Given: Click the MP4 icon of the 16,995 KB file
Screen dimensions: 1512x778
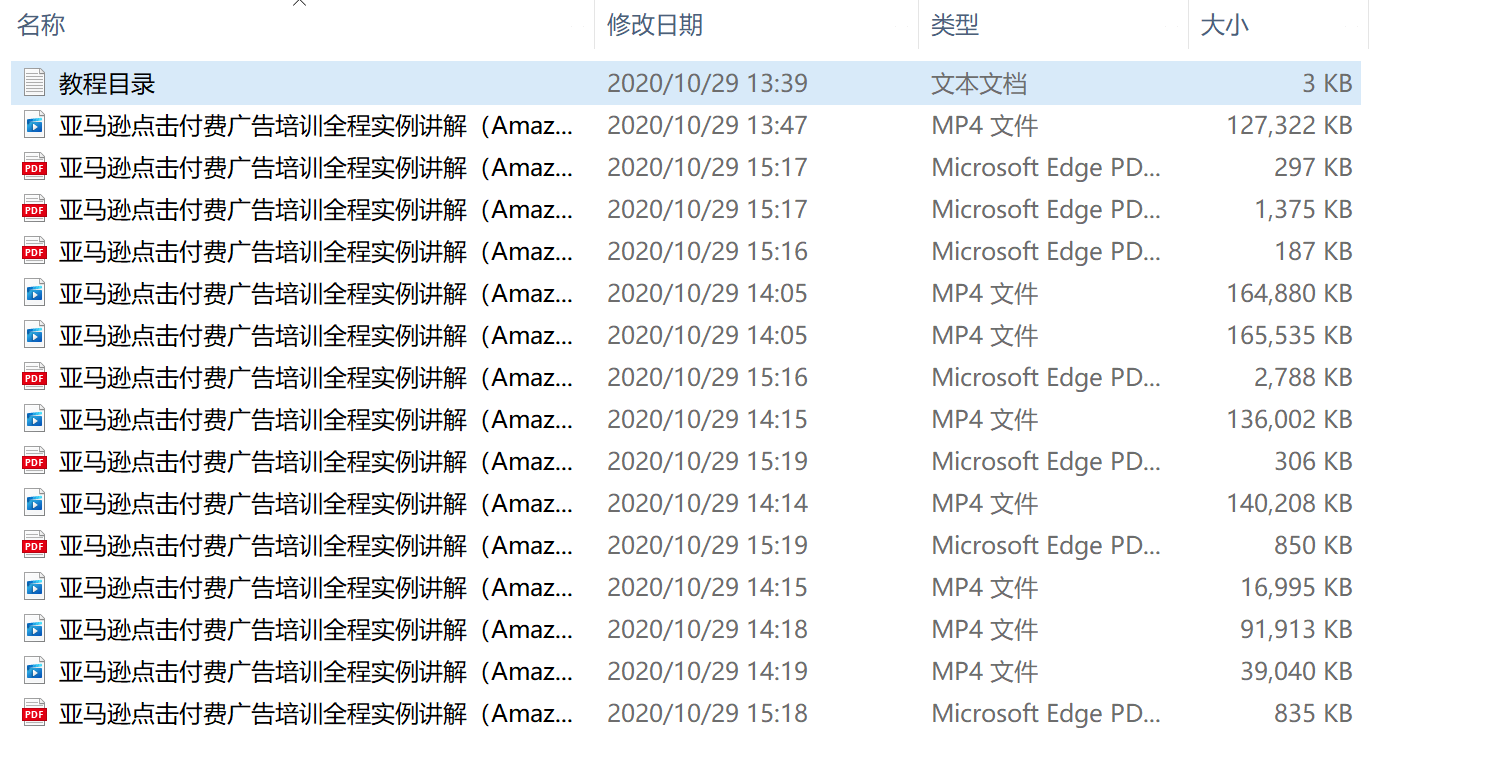Looking at the screenshot, I should click(35, 587).
